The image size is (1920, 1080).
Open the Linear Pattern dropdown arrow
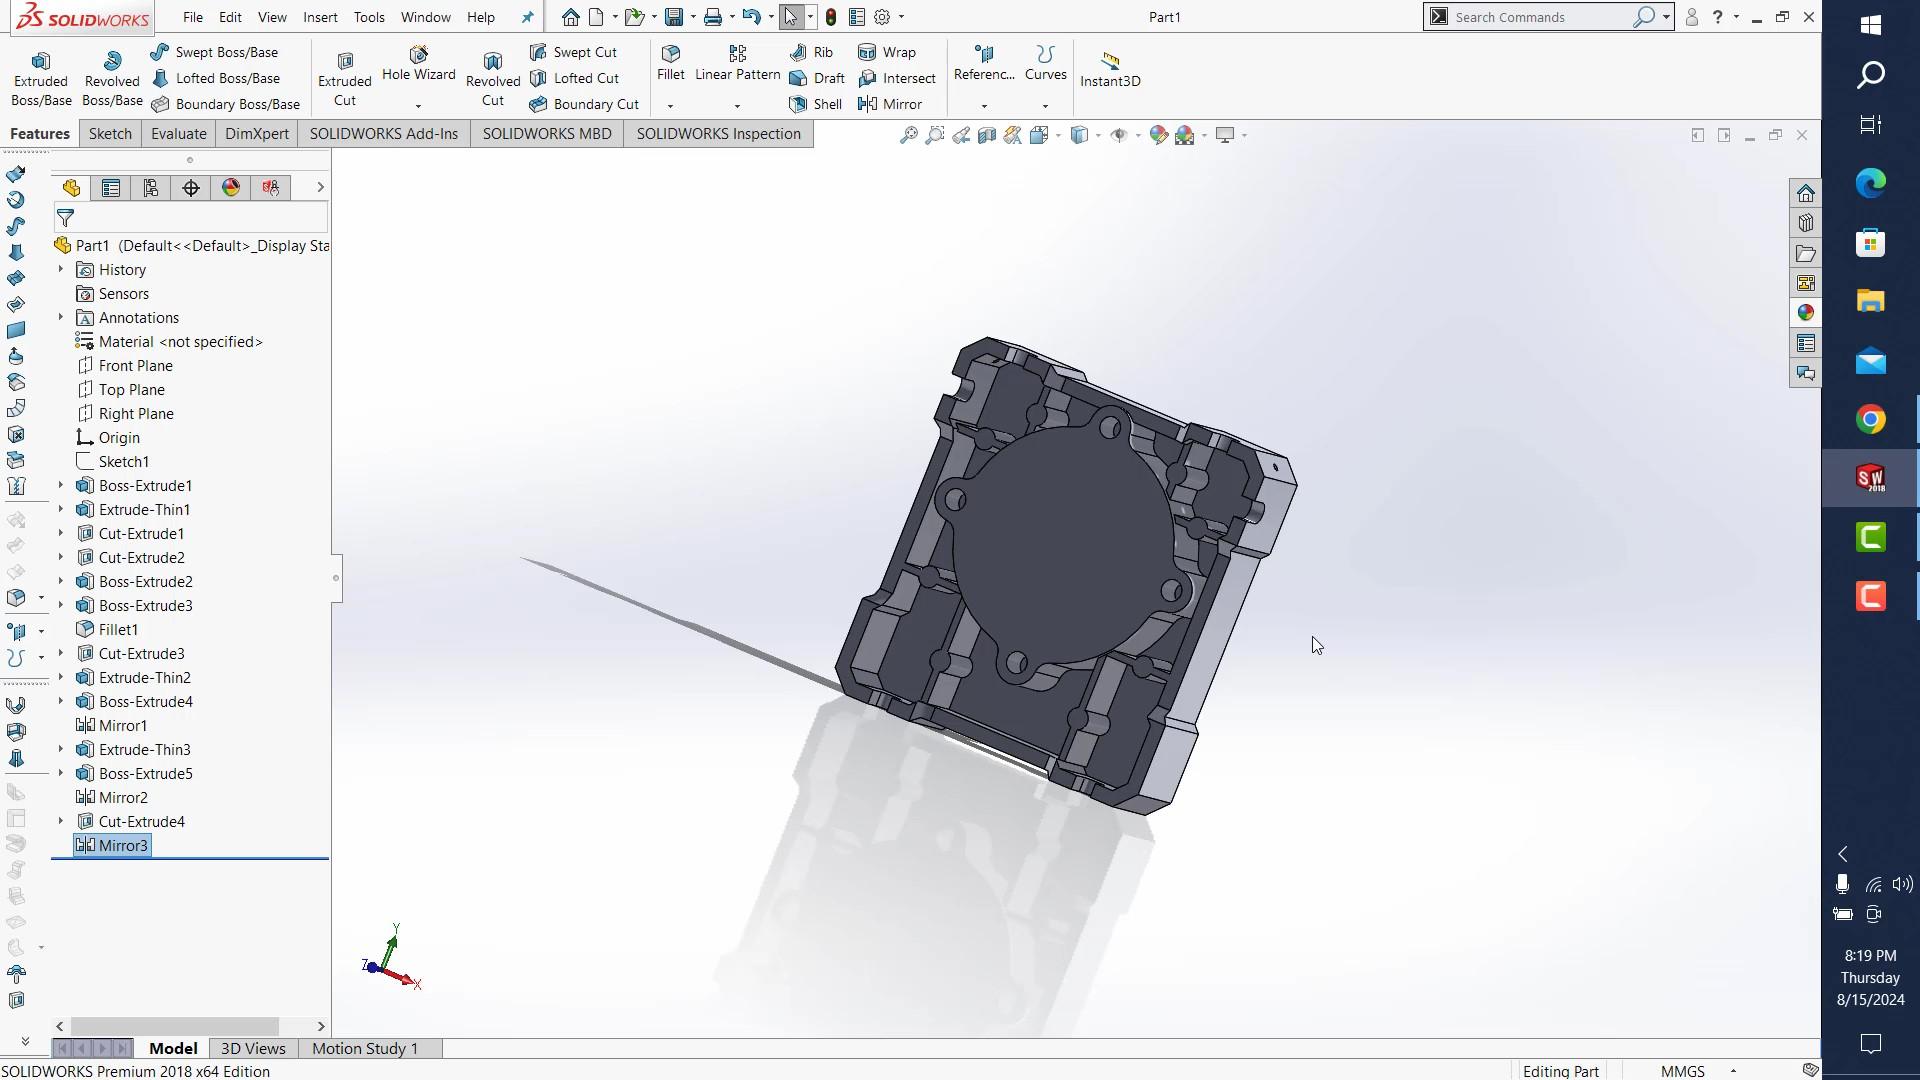coord(737,106)
